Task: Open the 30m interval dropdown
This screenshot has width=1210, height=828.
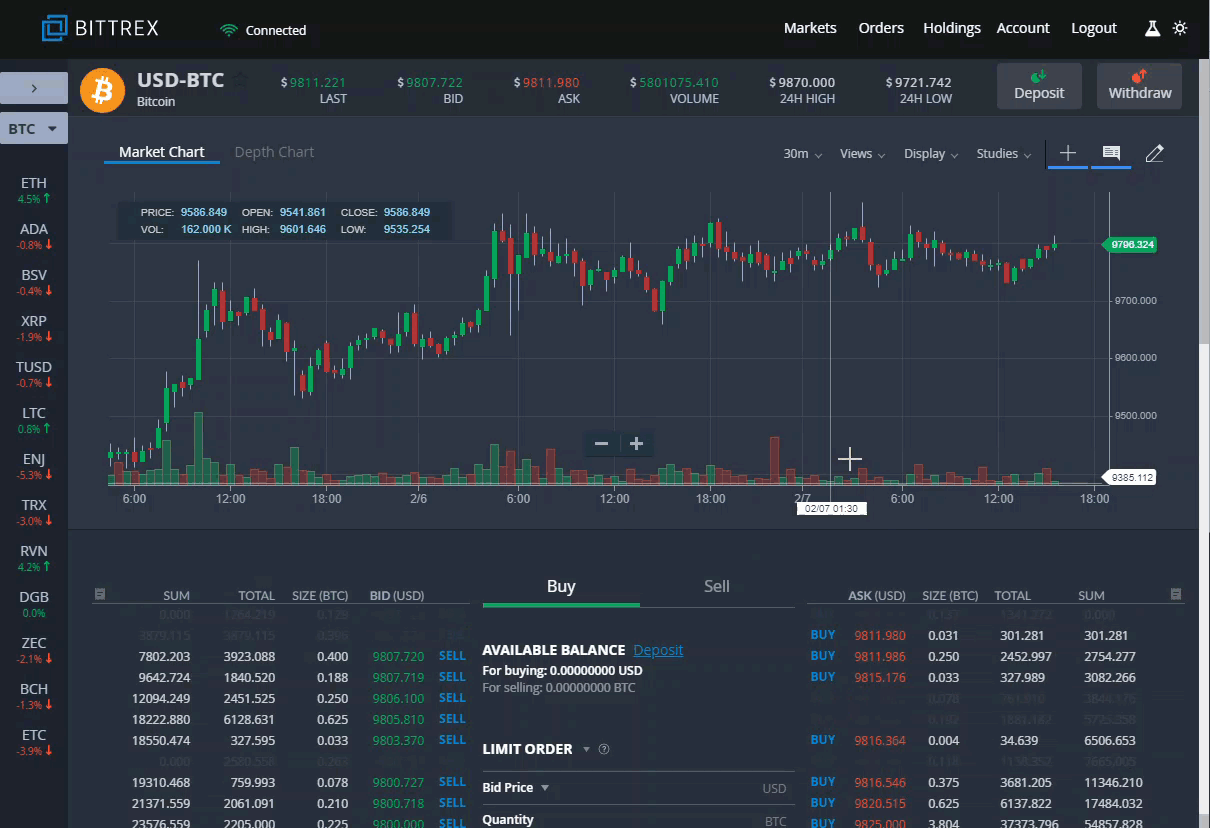Action: [x=803, y=154]
